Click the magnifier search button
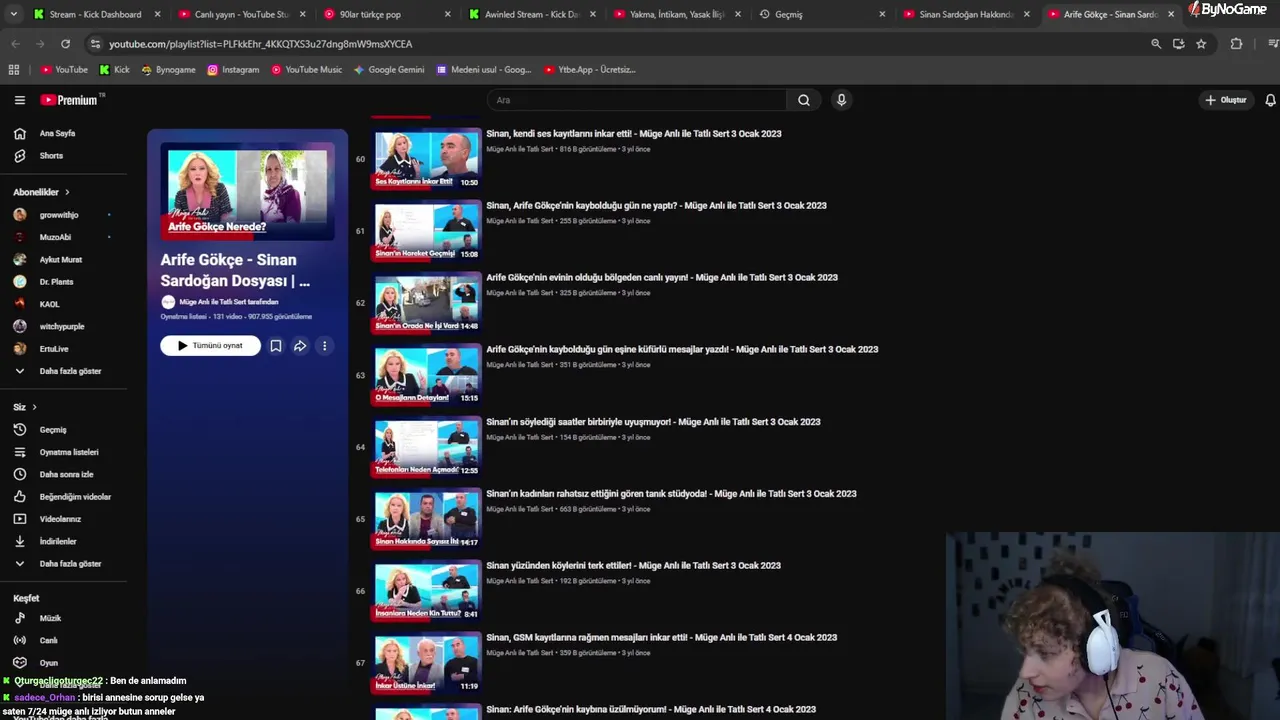Image resolution: width=1280 pixels, height=720 pixels. point(804,100)
